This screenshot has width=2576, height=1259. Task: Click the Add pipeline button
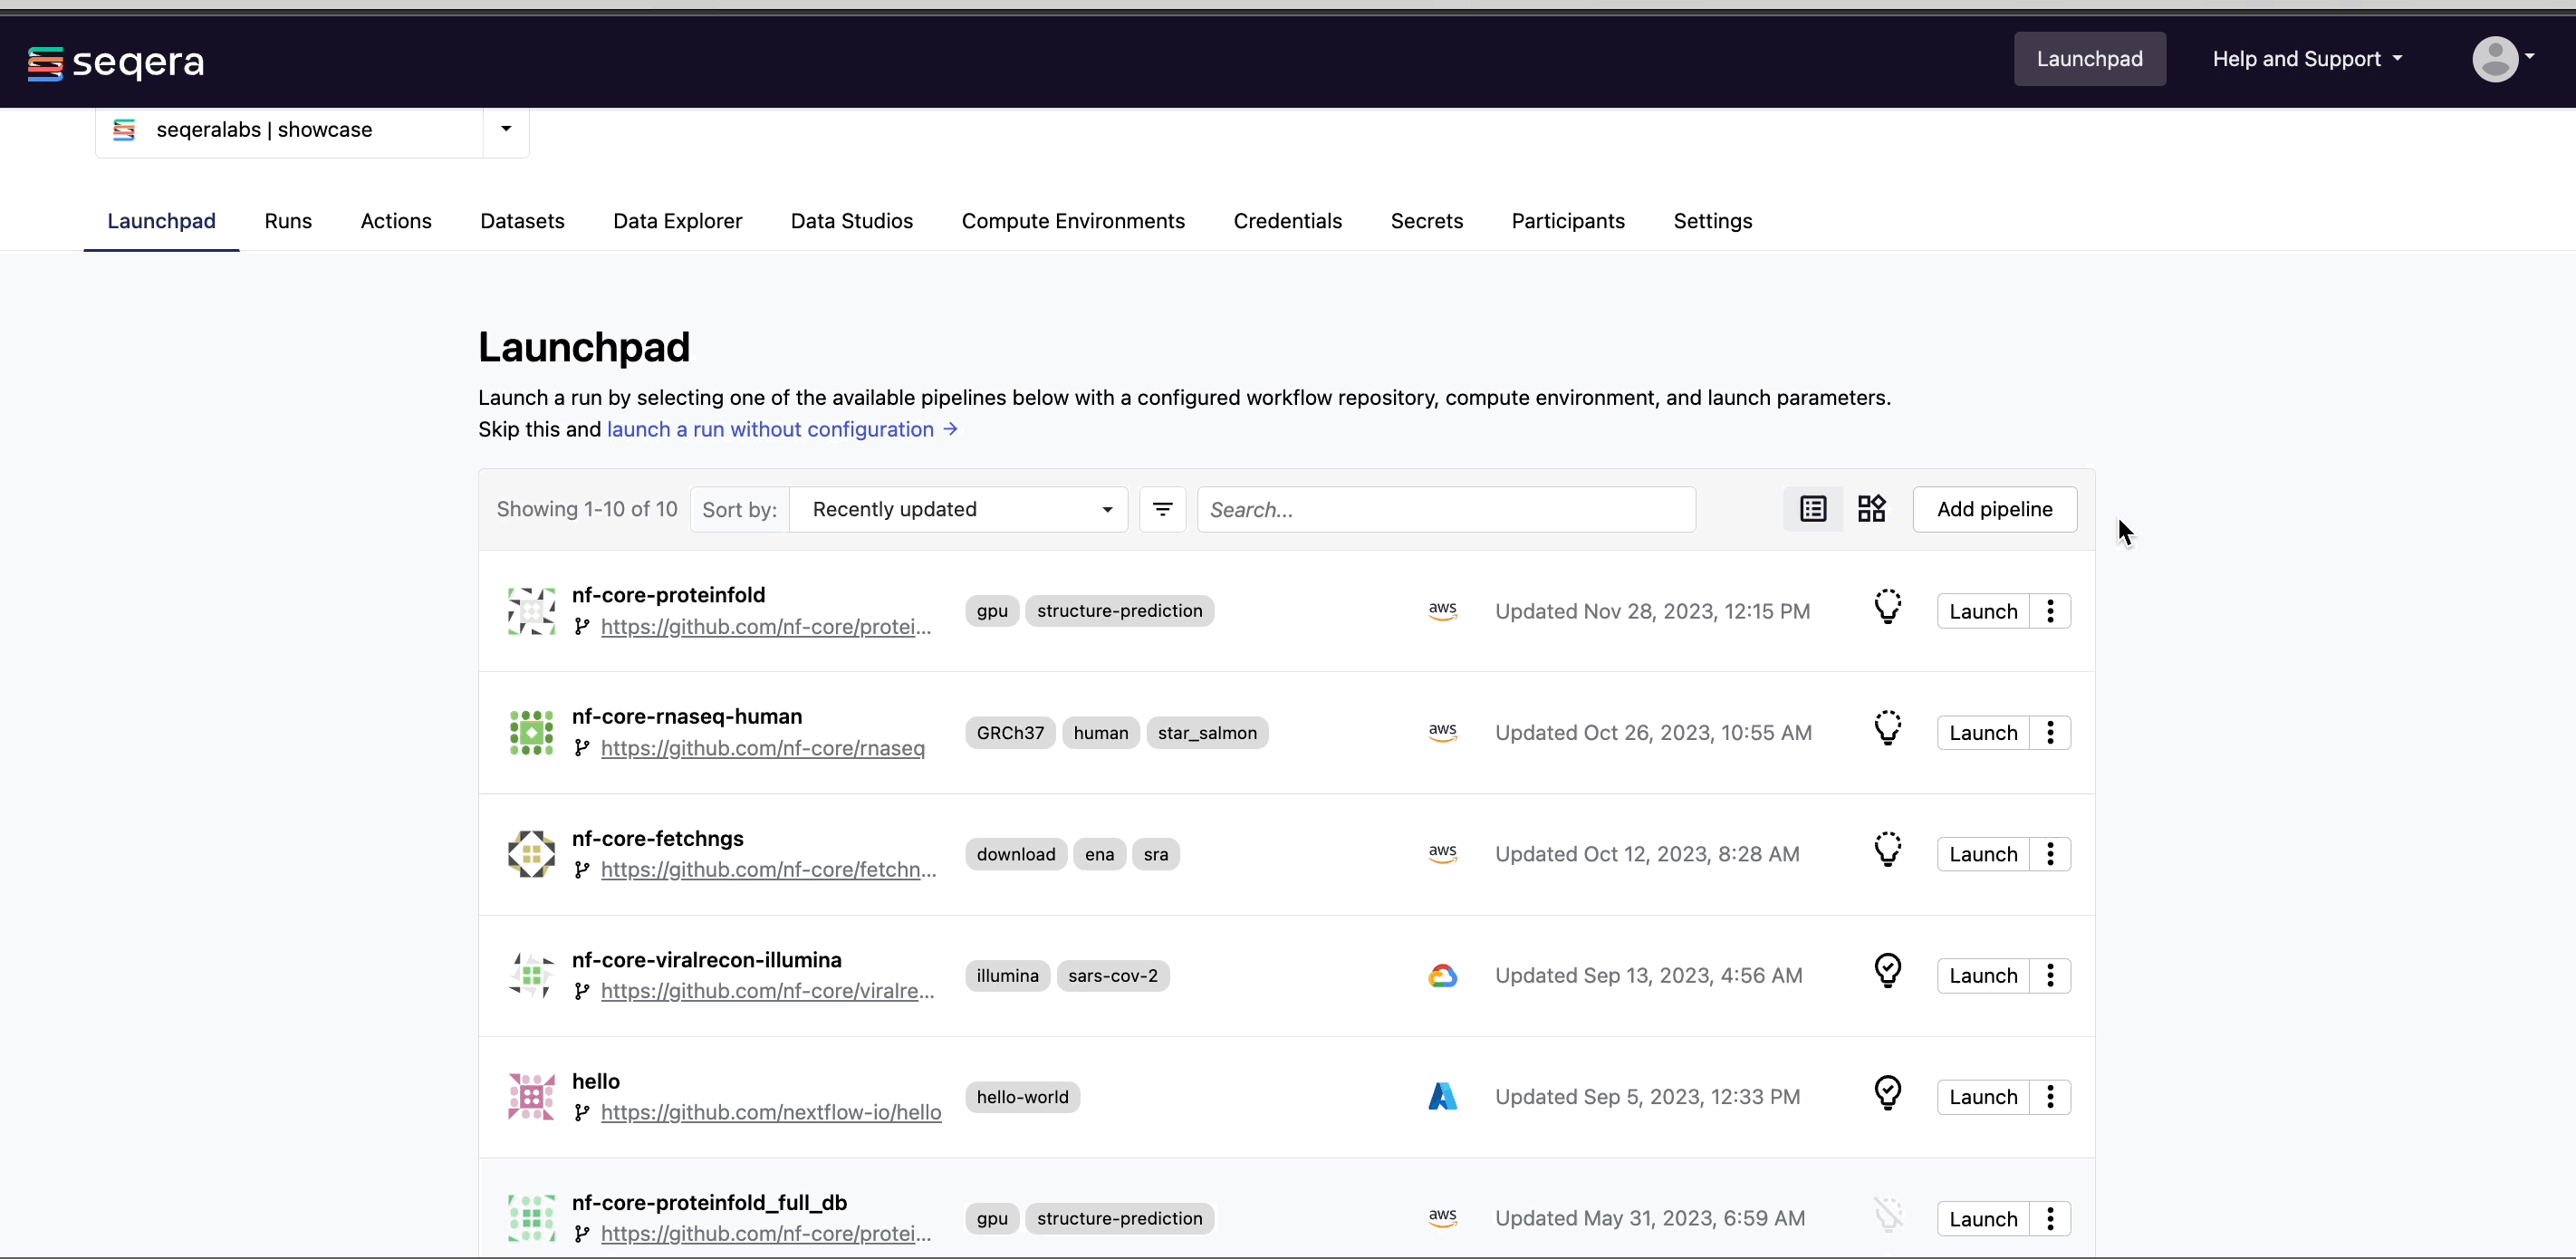tap(1993, 509)
